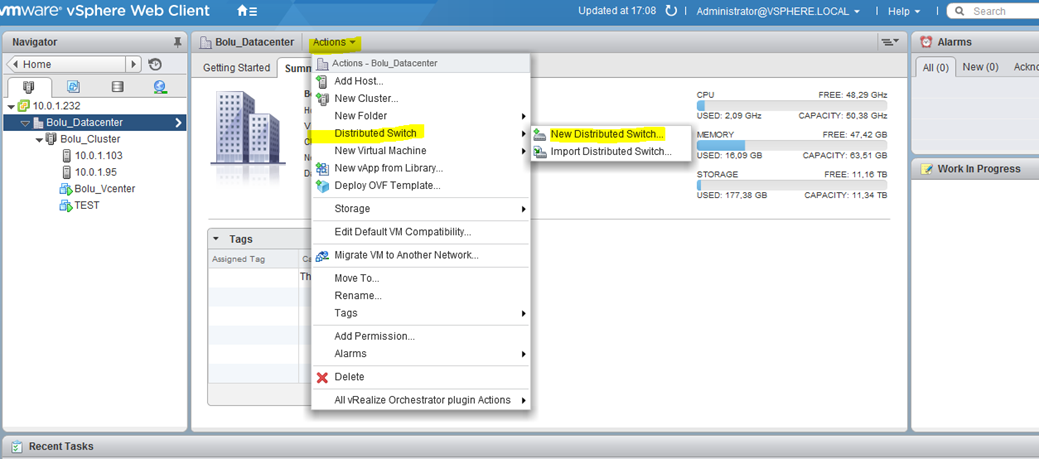Click the host icon for 10.0.1.103
The width and height of the screenshot is (1039, 459).
point(66,156)
